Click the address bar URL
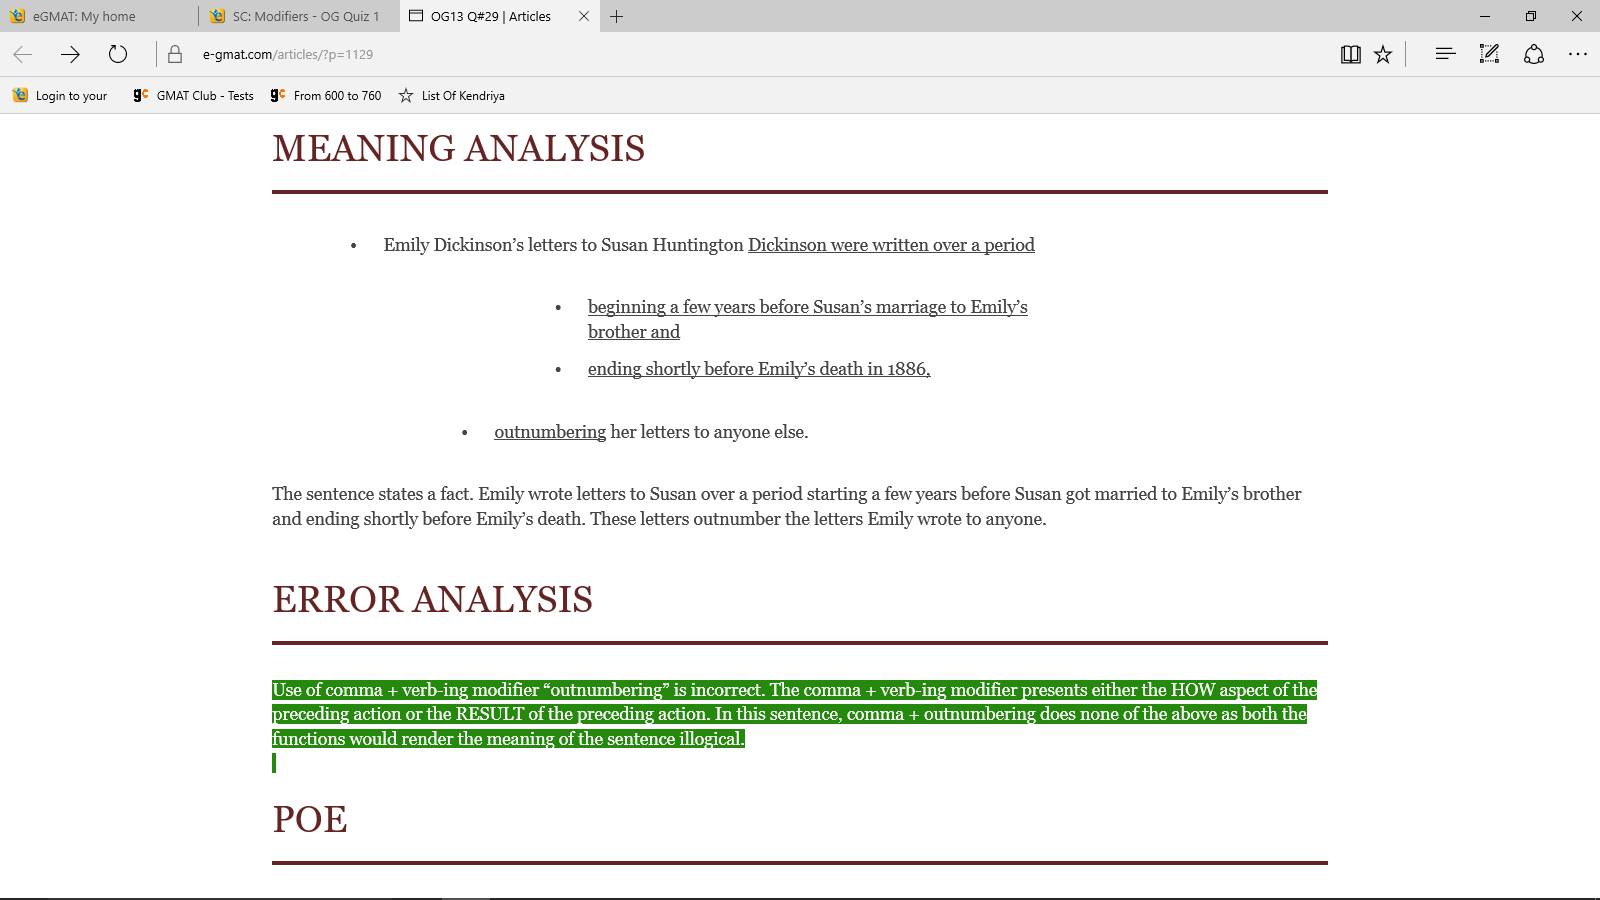This screenshot has width=1600, height=900. coord(288,54)
